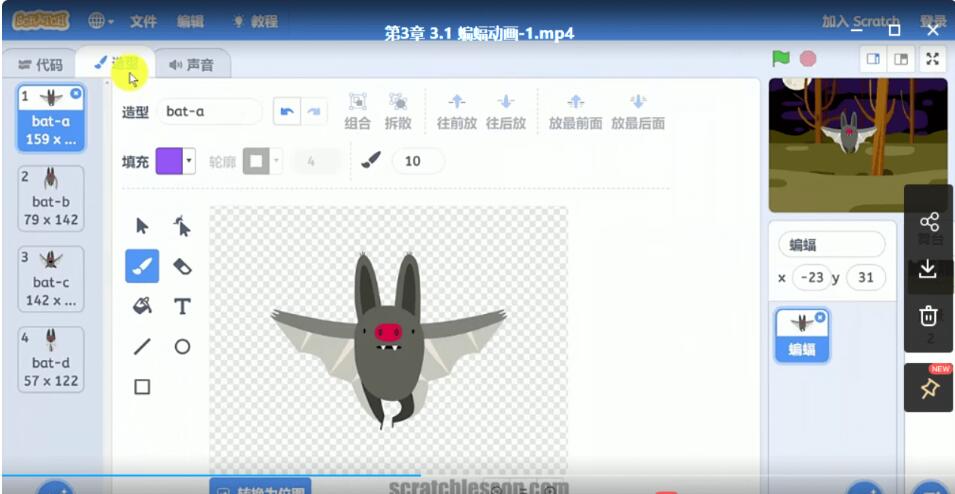Switch to small stage layout
This screenshot has width=955, height=494.
click(873, 58)
